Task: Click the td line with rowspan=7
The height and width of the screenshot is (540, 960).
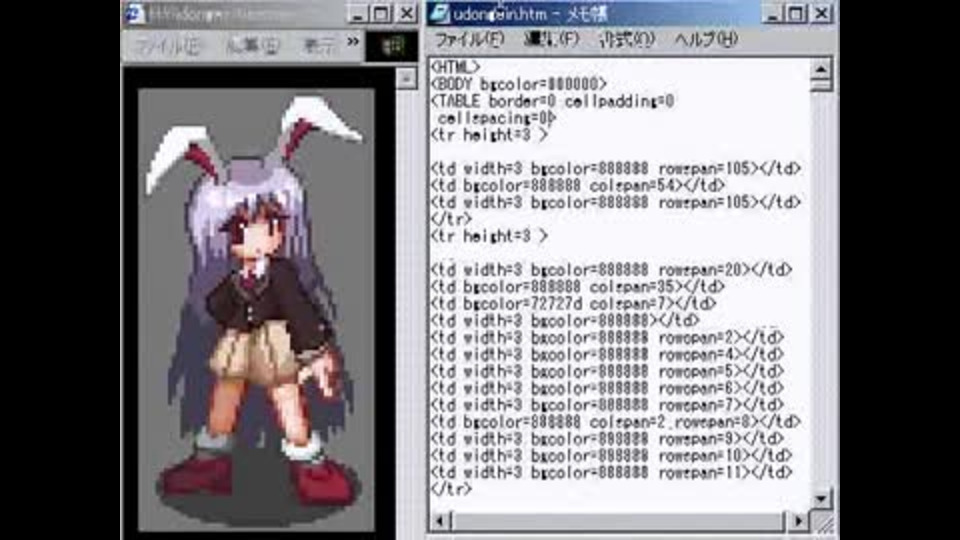Action: point(607,405)
